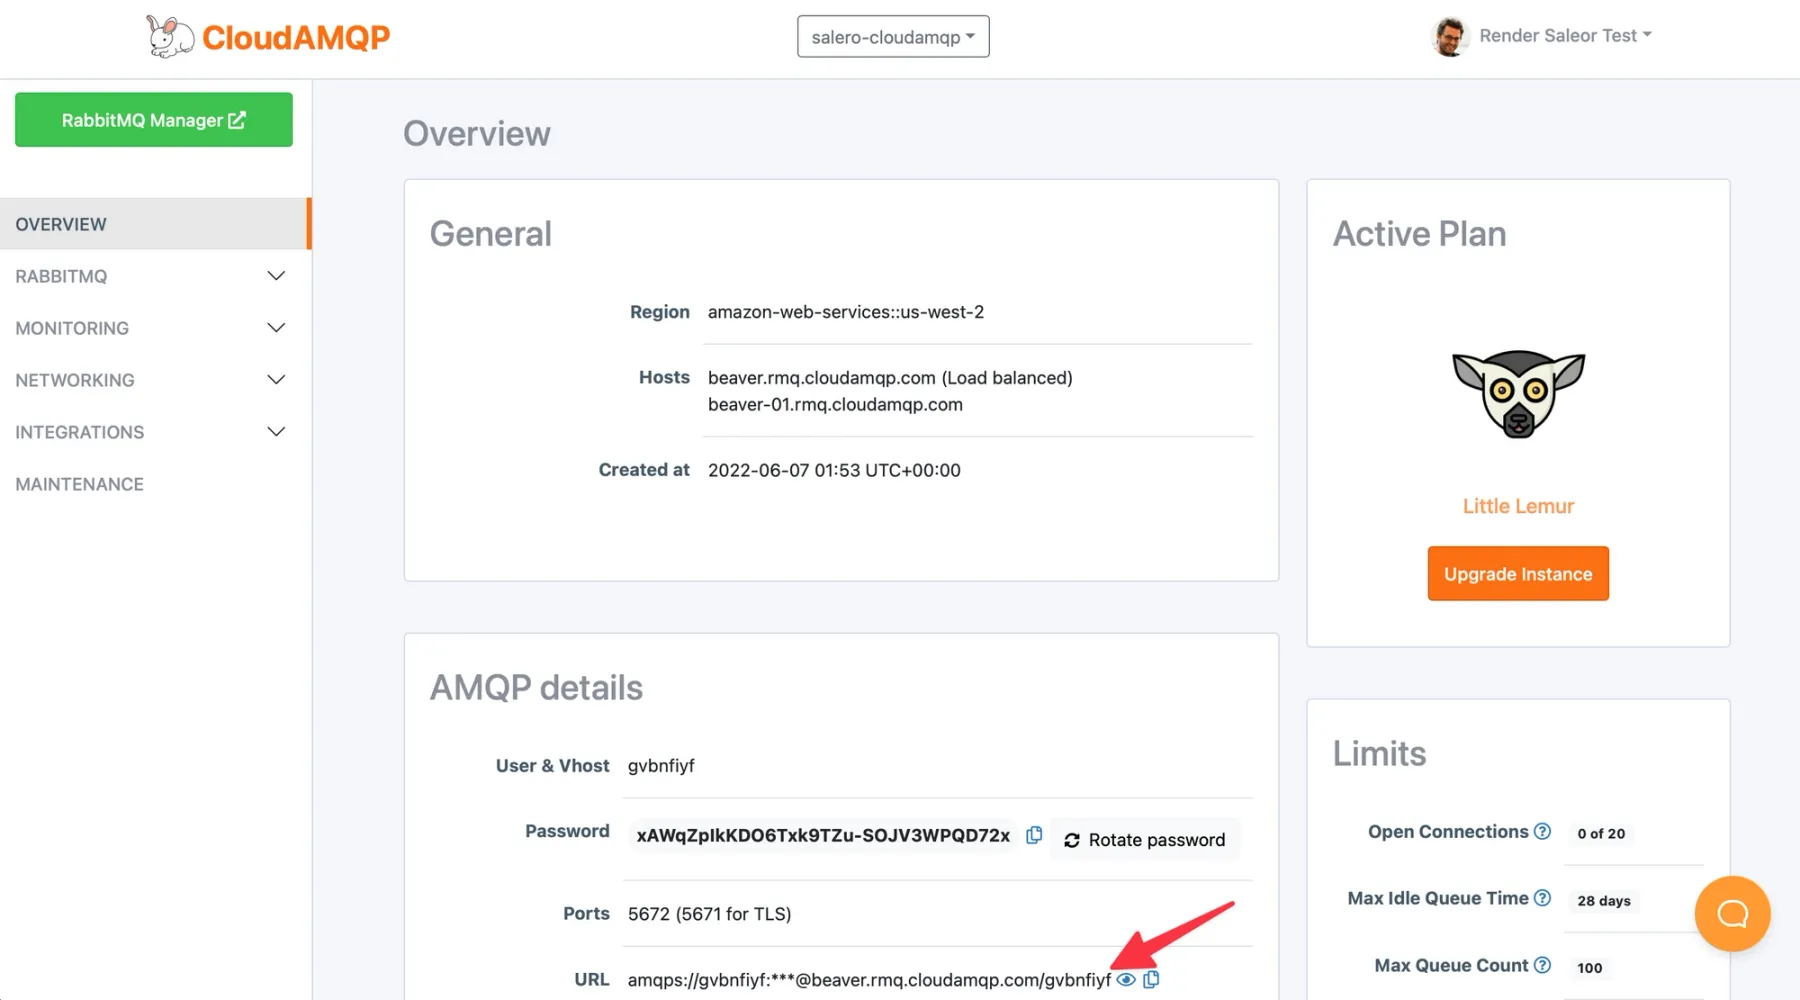
Task: Click the refresh icon on Rotate password
Action: click(x=1073, y=839)
